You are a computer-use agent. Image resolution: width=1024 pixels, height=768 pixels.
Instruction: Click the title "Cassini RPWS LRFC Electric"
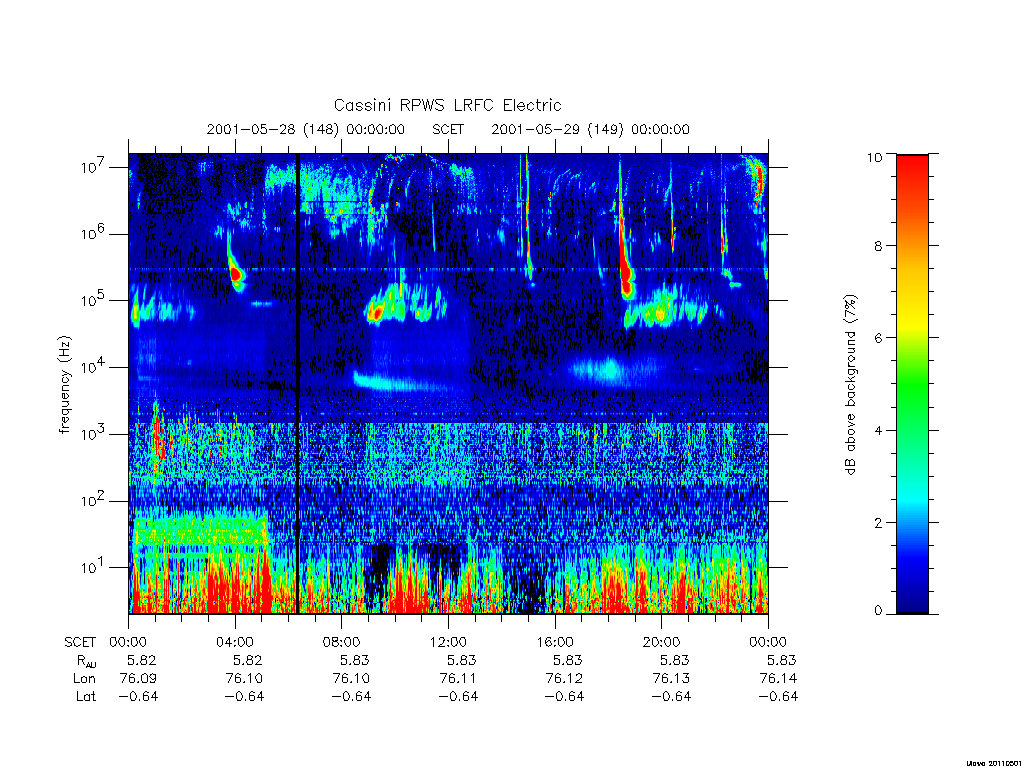click(447, 105)
